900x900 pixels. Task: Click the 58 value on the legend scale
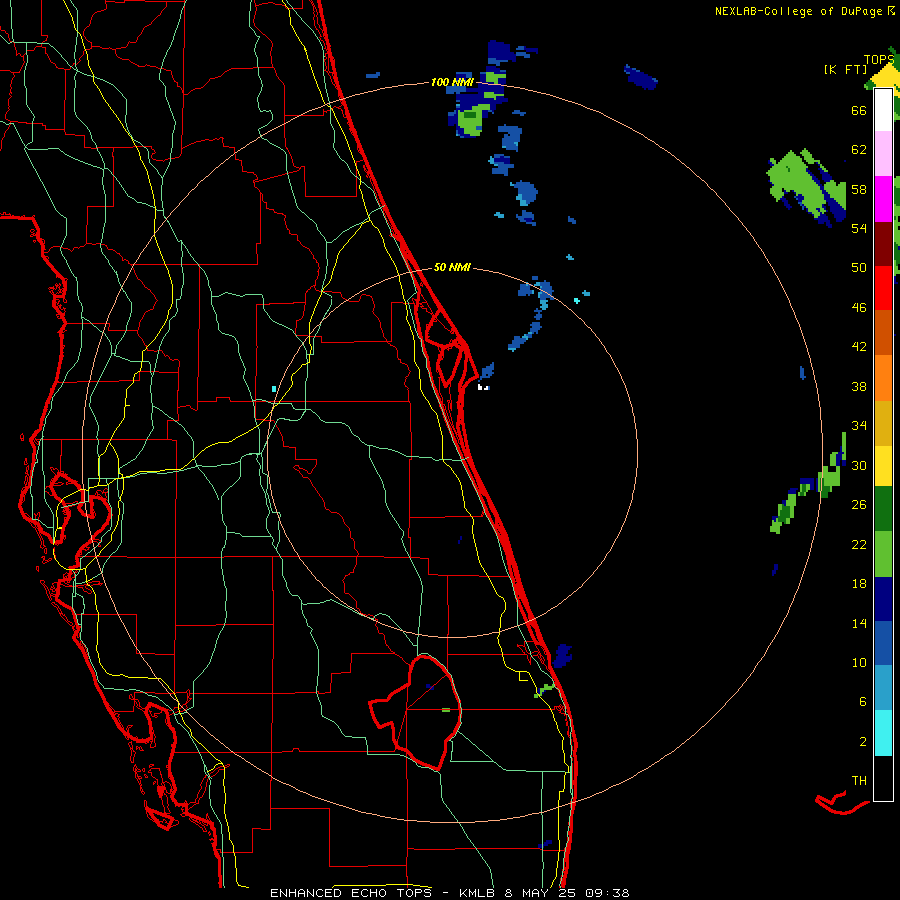(x=859, y=189)
